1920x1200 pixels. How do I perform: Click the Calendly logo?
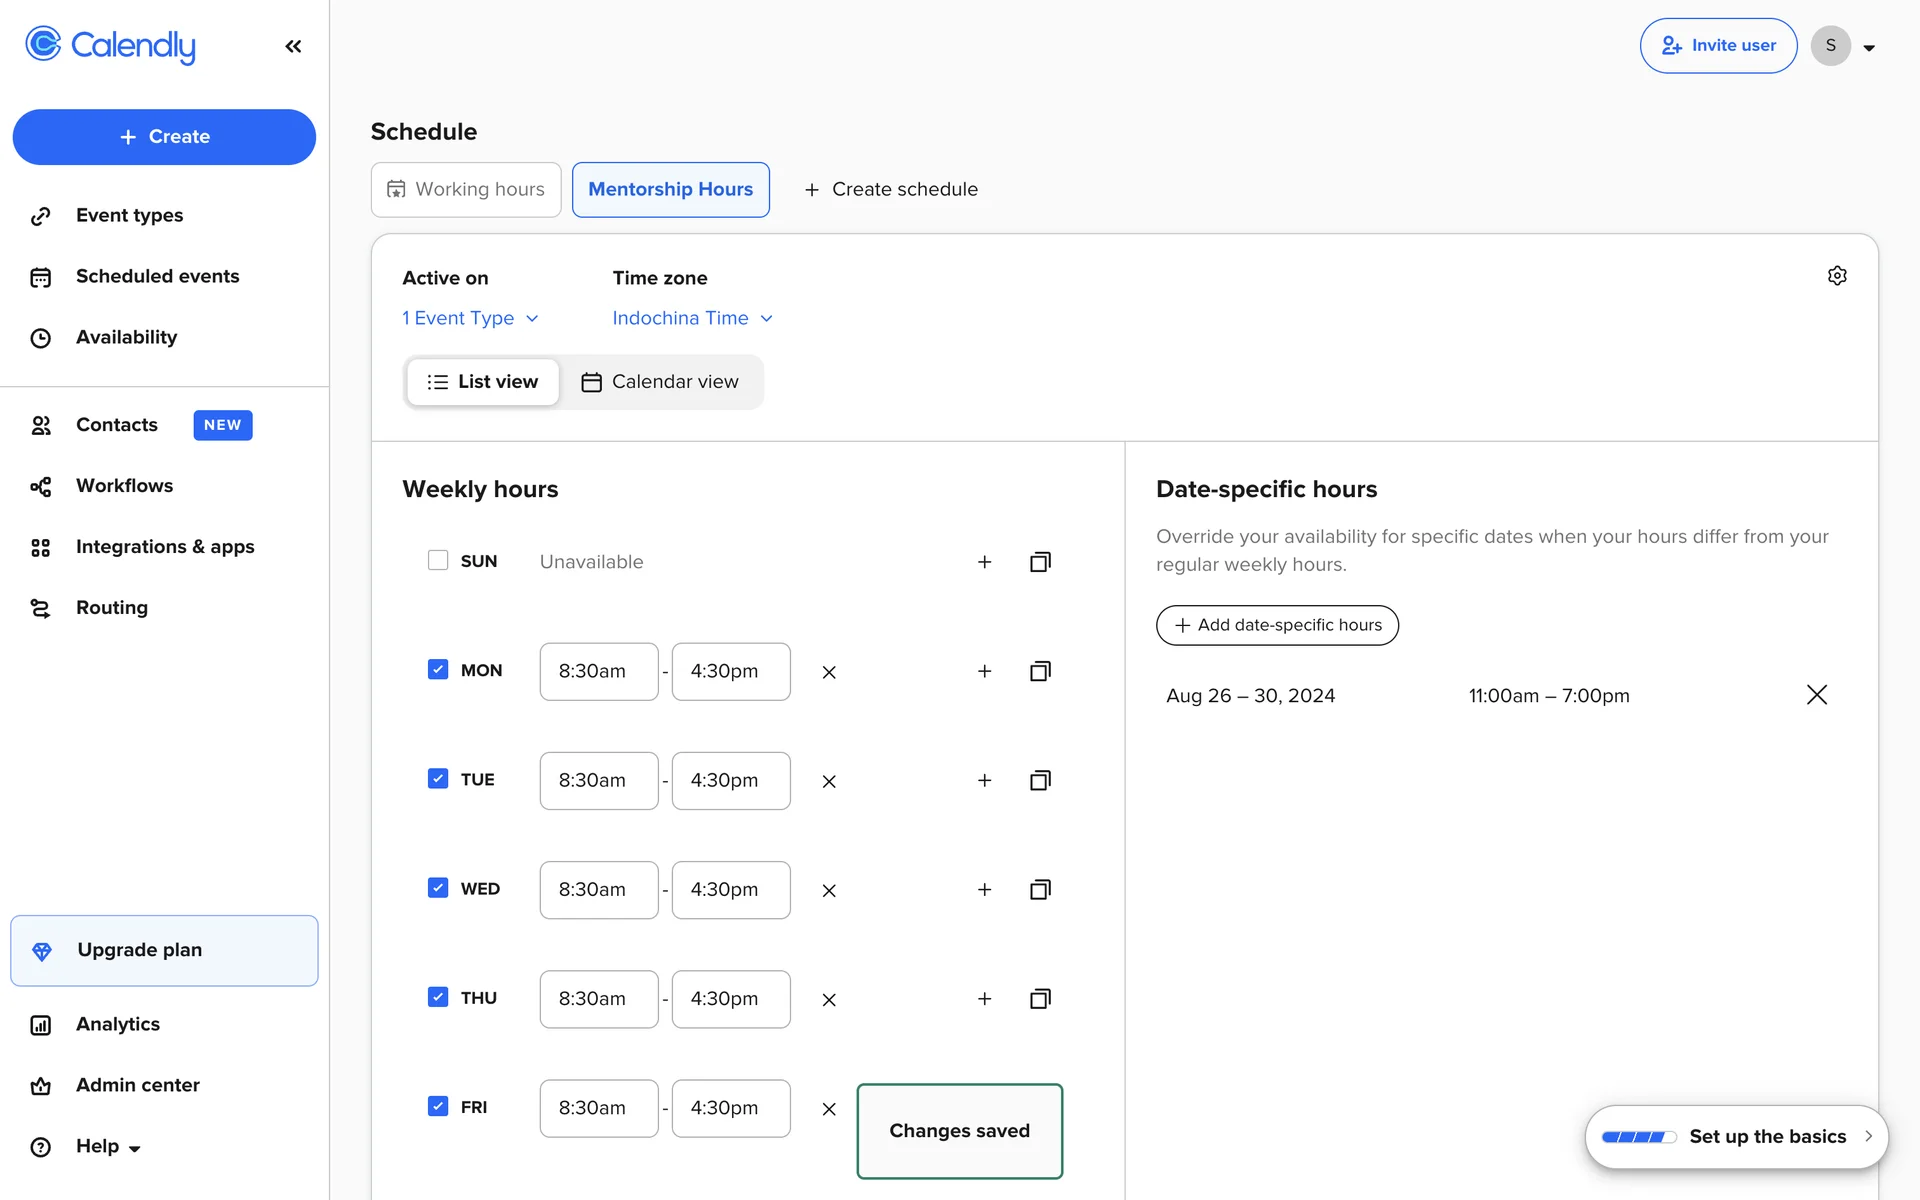pos(110,45)
